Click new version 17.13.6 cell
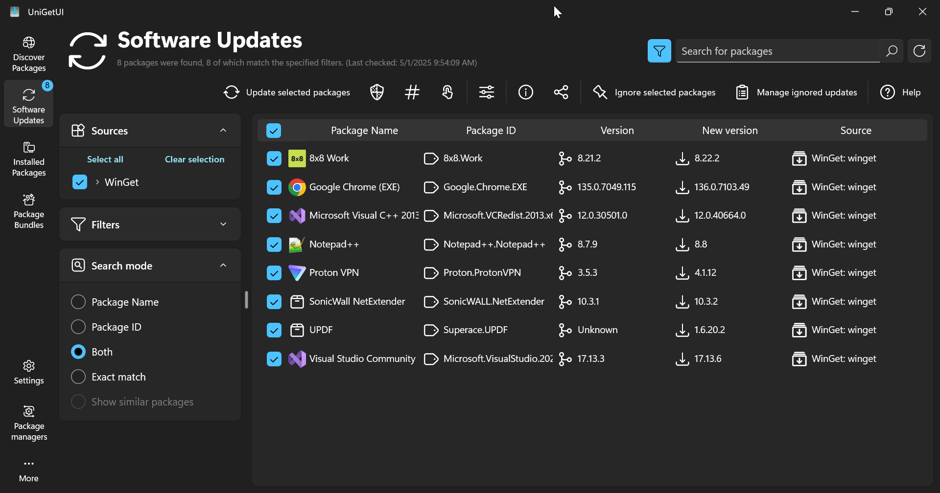This screenshot has height=493, width=940. tap(707, 359)
